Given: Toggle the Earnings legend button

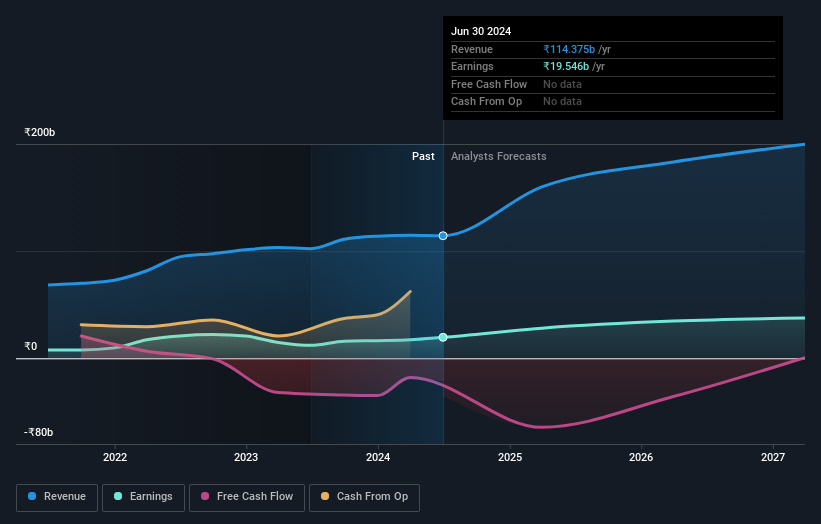Looking at the screenshot, I should click(143, 497).
